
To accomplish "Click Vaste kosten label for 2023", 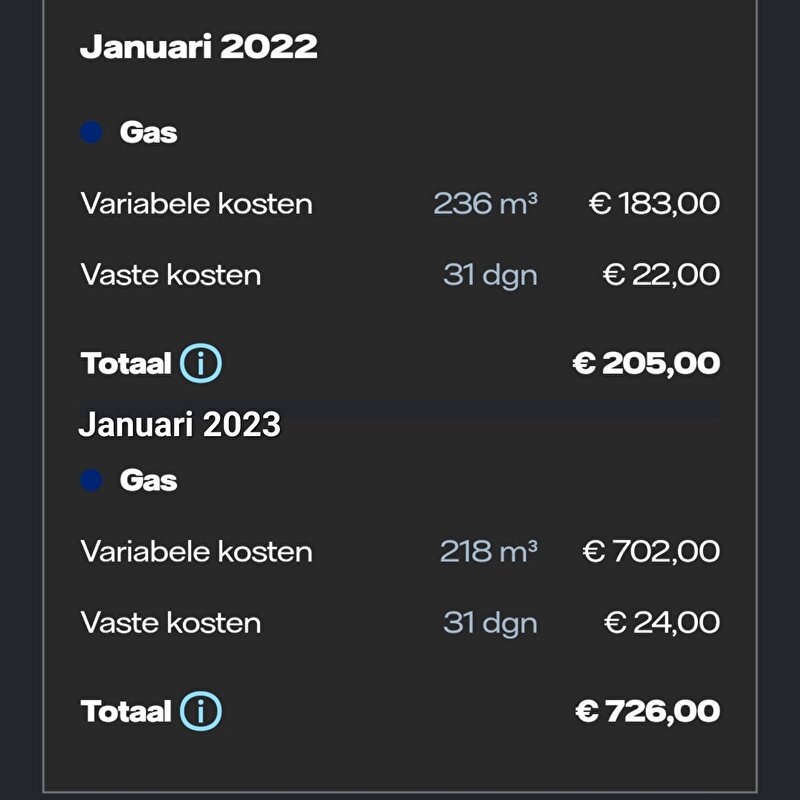I will coord(170,623).
